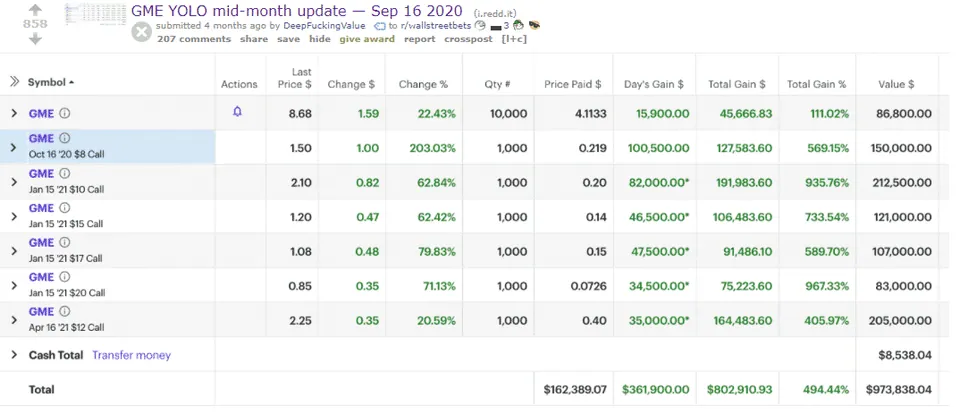This screenshot has width=960, height=414.
Task: Click the crosspost link
Action: point(468,39)
